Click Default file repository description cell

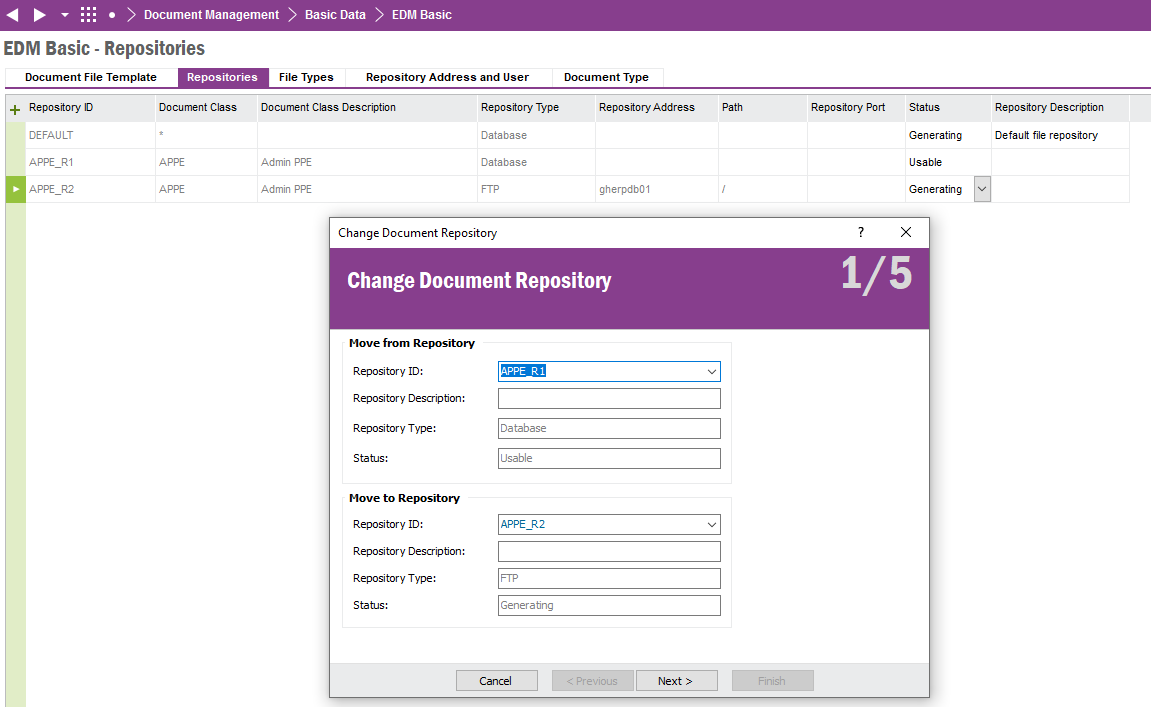pos(1060,135)
